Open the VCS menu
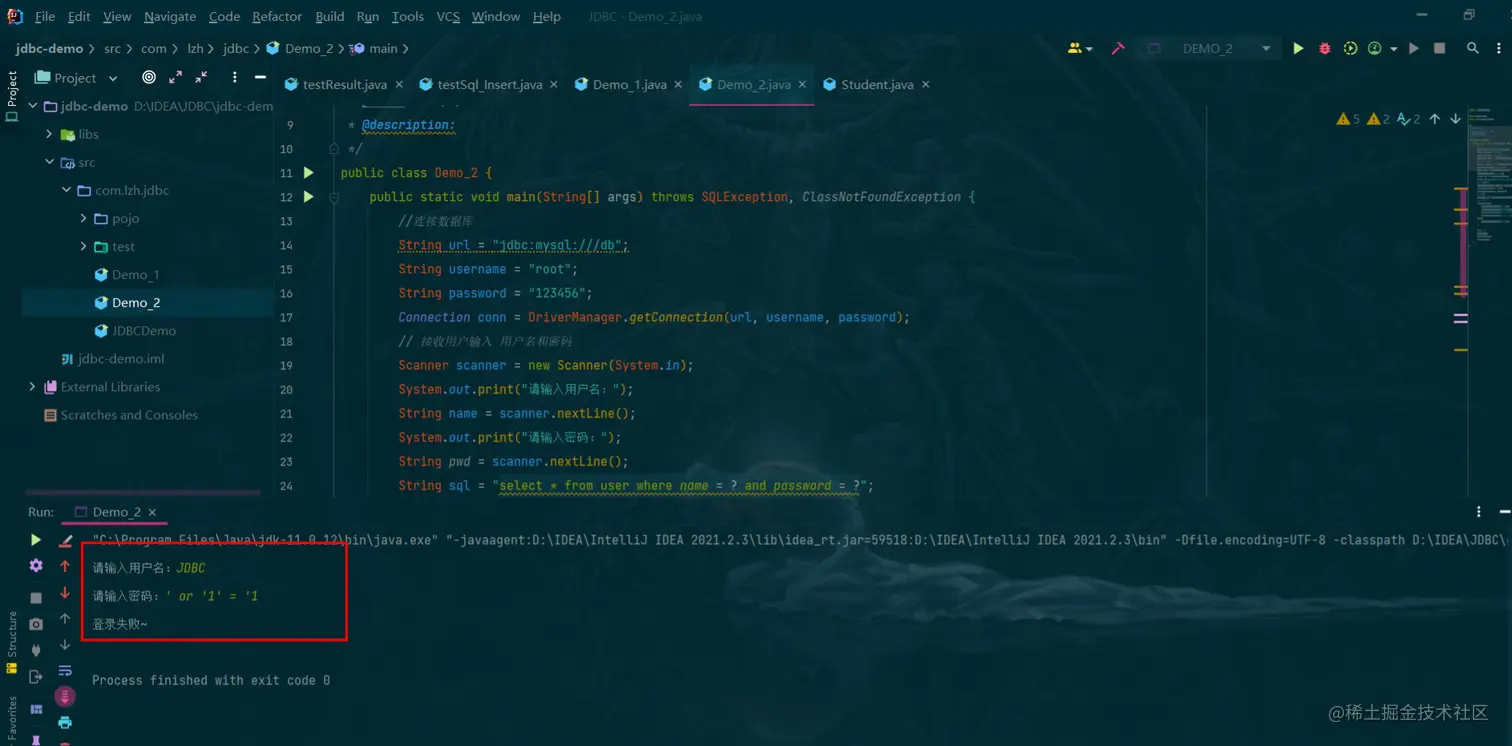The image size is (1512, 746). tap(448, 16)
